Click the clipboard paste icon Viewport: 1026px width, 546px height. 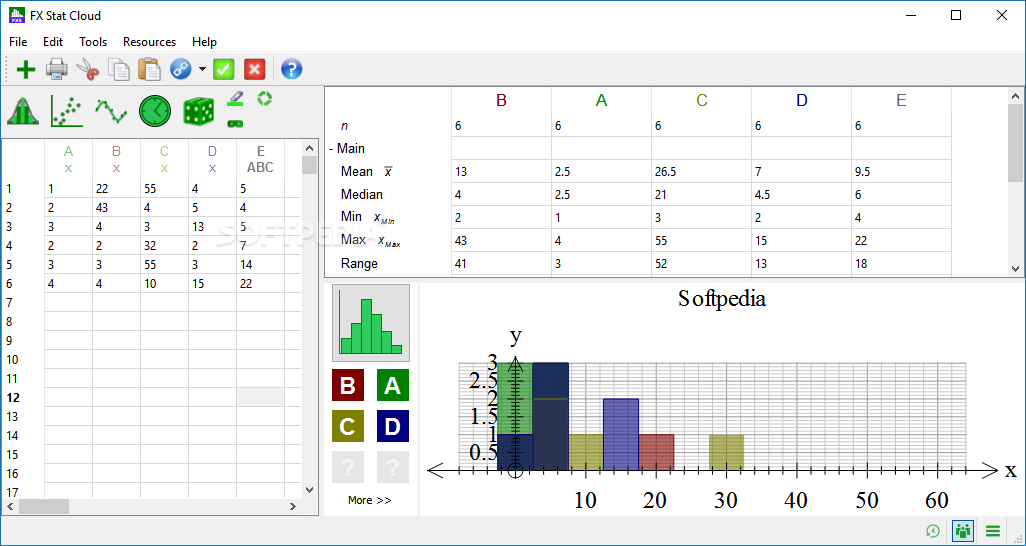[x=149, y=69]
